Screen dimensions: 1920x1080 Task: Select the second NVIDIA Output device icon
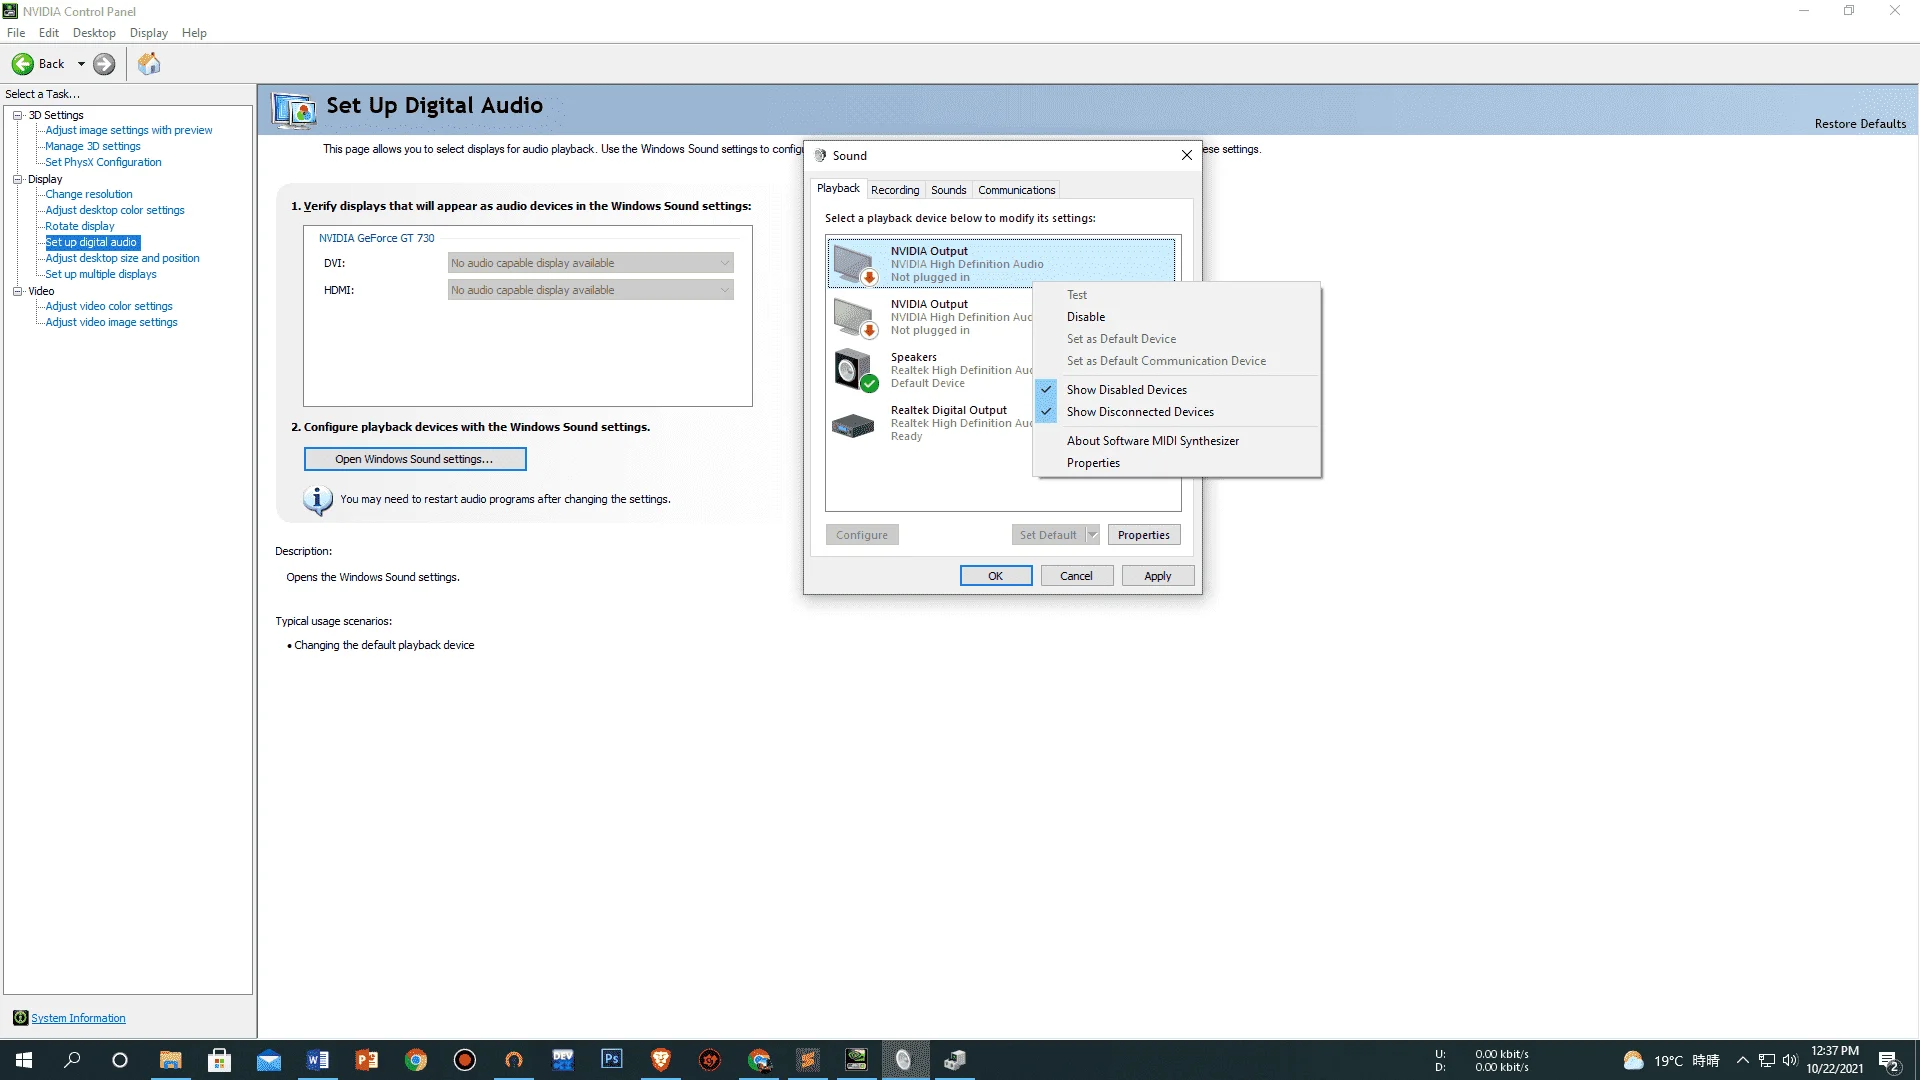[x=854, y=317]
